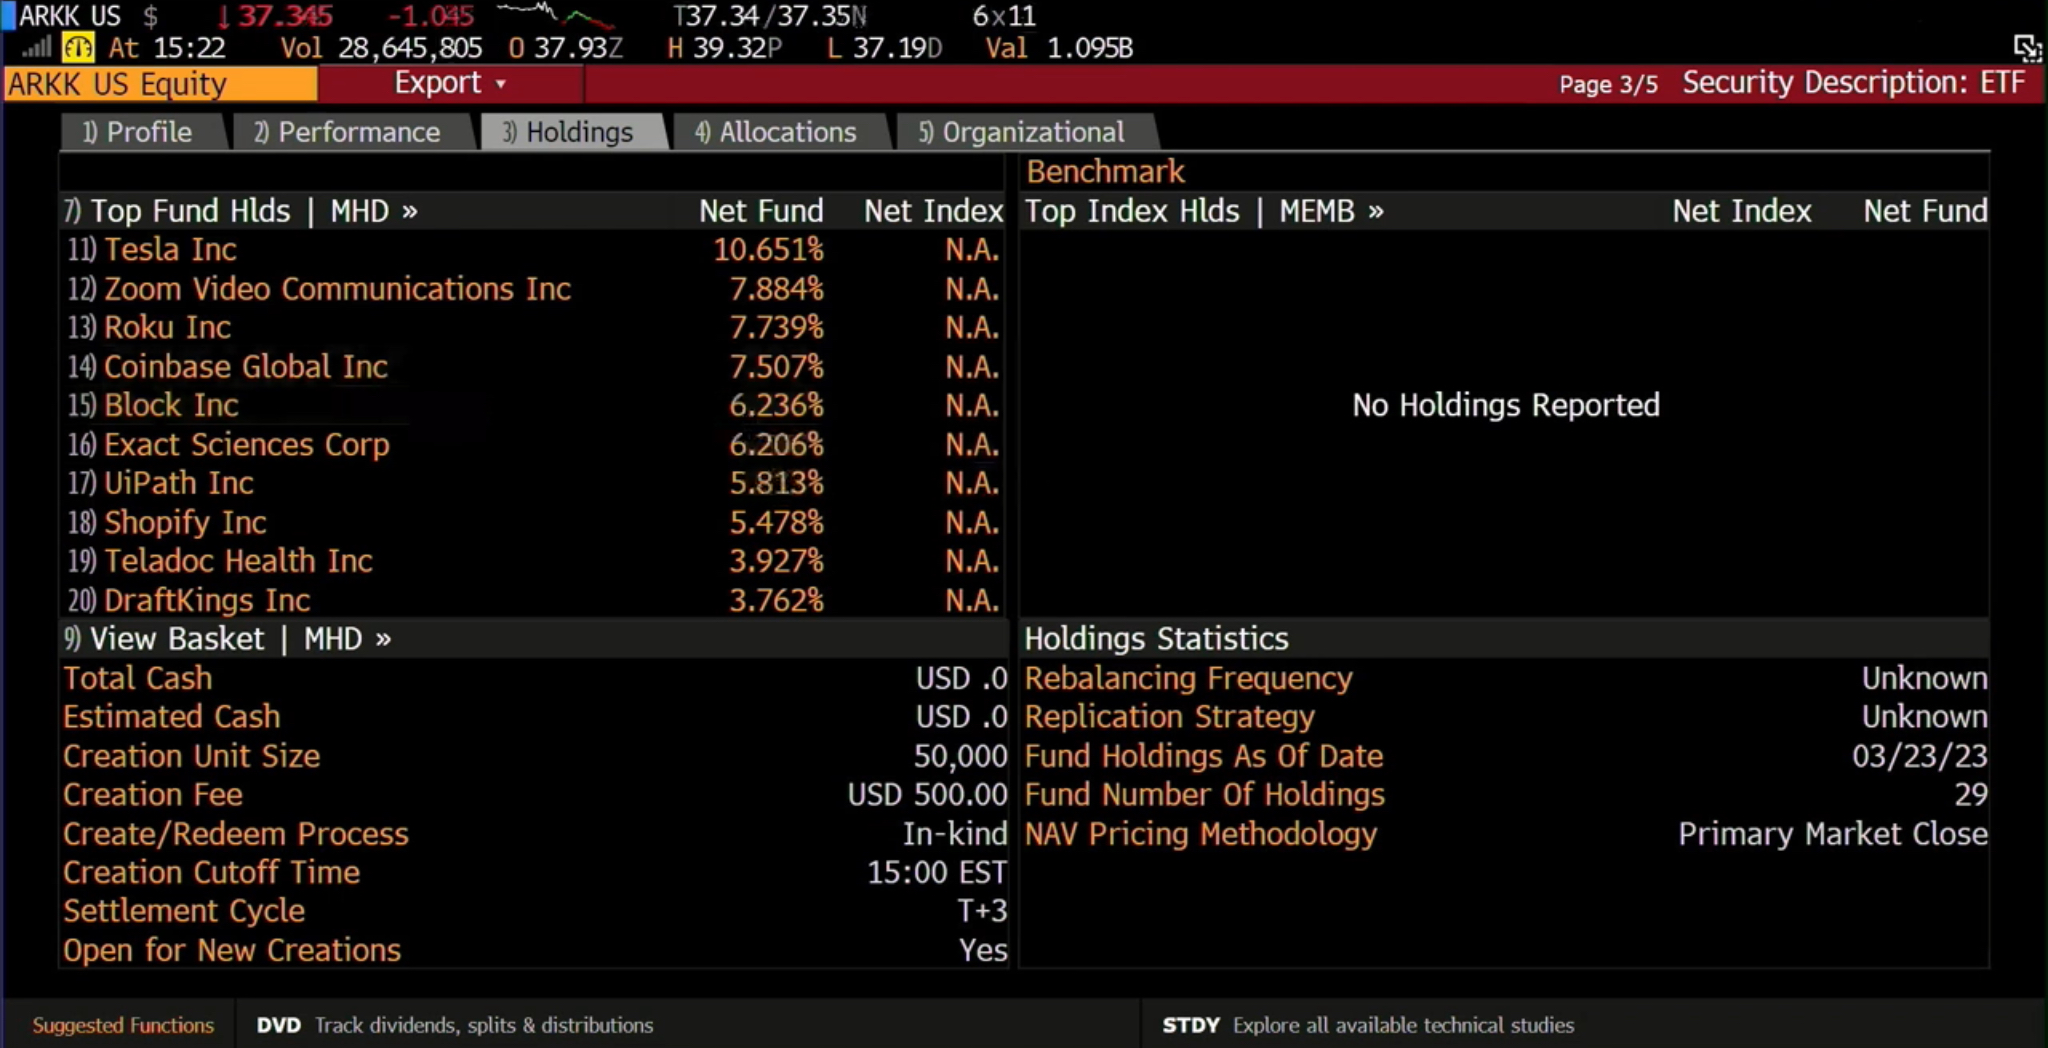The width and height of the screenshot is (2048, 1048).
Task: Click the Holdings Statistics heading
Action: pos(1156,639)
